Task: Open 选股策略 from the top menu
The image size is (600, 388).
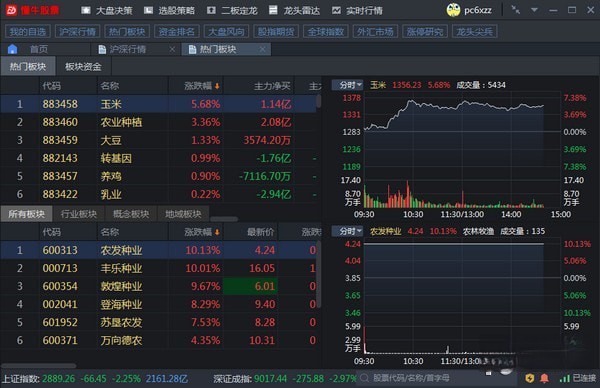Action: tap(170, 11)
